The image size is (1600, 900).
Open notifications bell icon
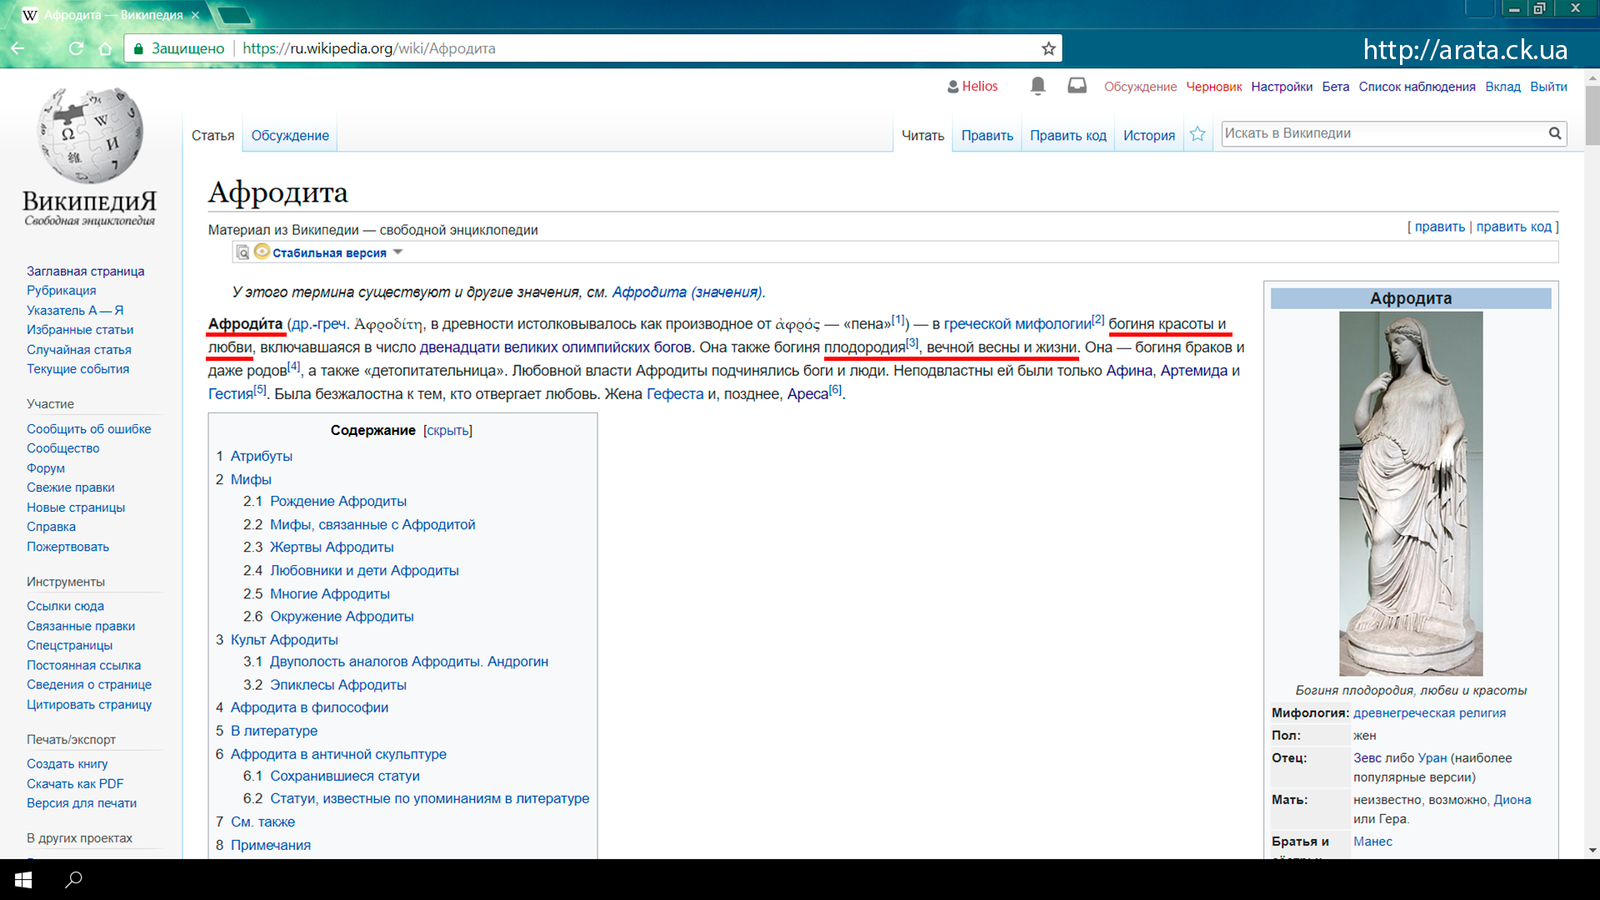coord(1038,86)
